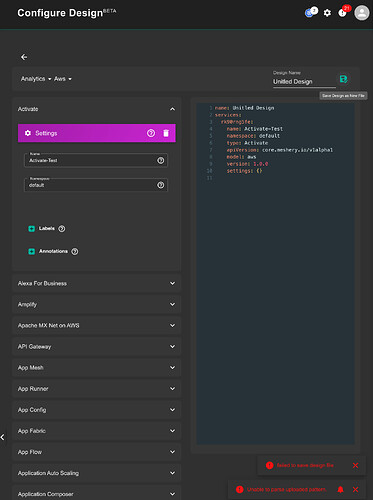
Task: Dismiss the failed to save design notification
Action: [355, 465]
